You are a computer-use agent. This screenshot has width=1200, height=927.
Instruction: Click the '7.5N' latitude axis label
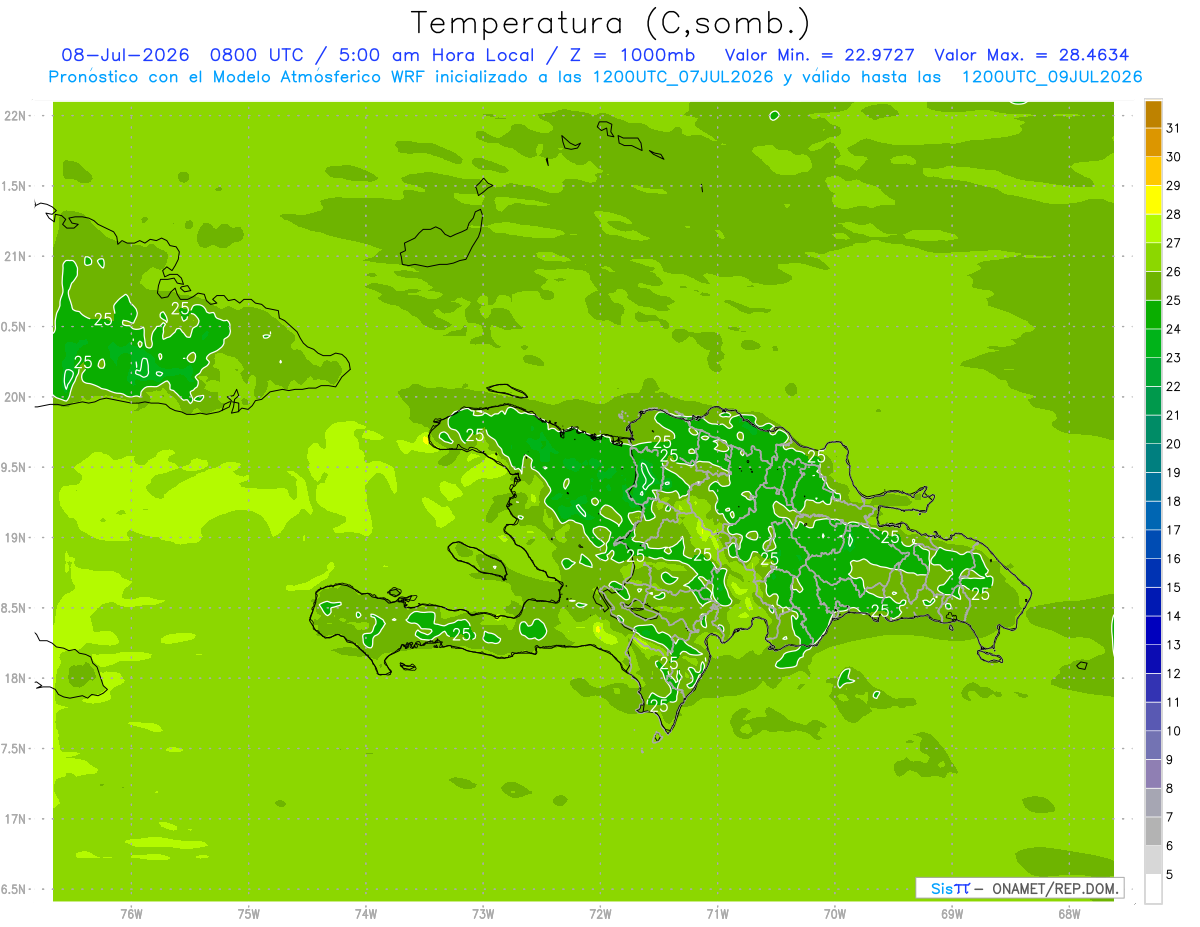15,749
